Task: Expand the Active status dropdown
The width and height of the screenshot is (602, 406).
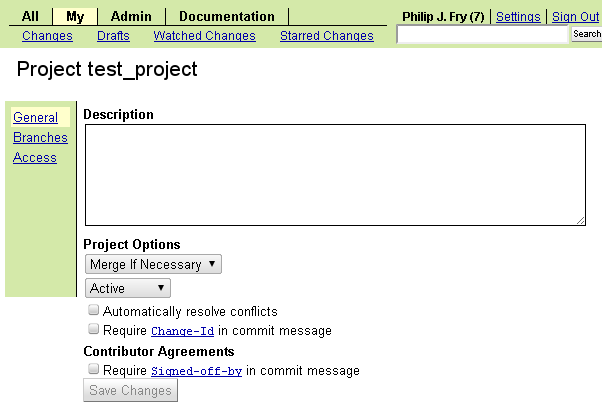Action: 128,288
